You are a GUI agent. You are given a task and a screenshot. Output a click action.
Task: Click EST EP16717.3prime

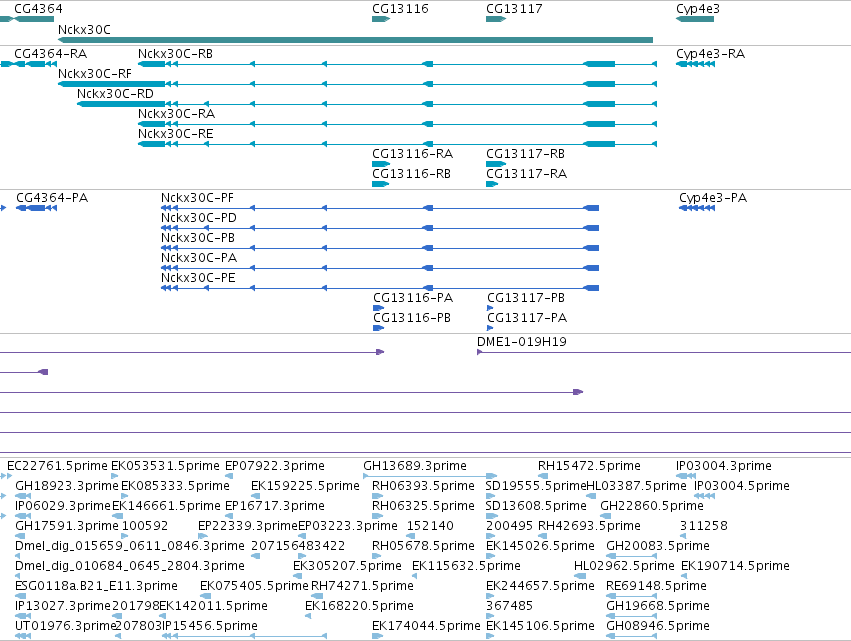click(275, 506)
